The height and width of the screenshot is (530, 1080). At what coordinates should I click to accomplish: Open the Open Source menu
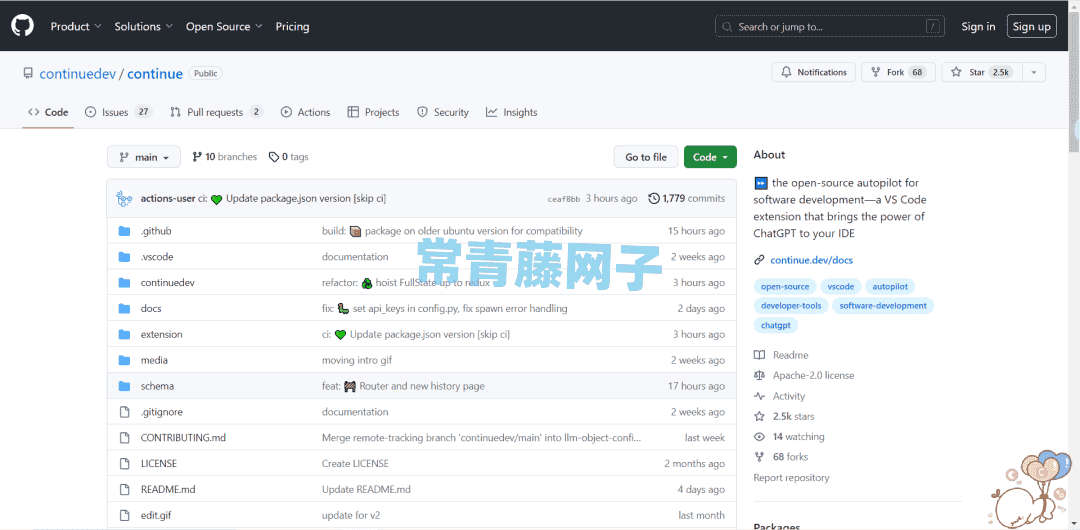[224, 26]
